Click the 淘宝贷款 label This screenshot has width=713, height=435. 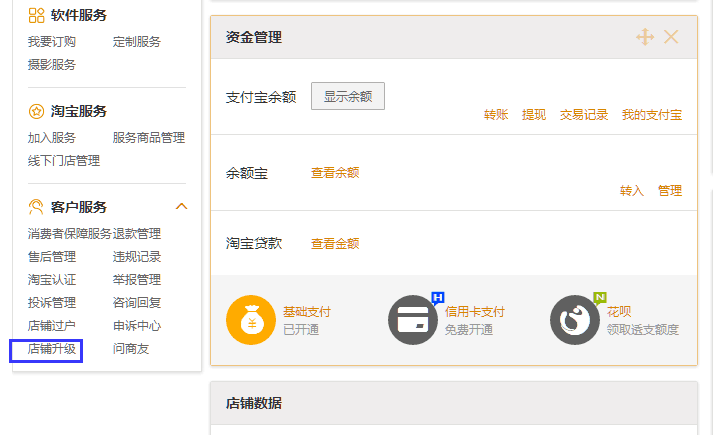(x=254, y=244)
